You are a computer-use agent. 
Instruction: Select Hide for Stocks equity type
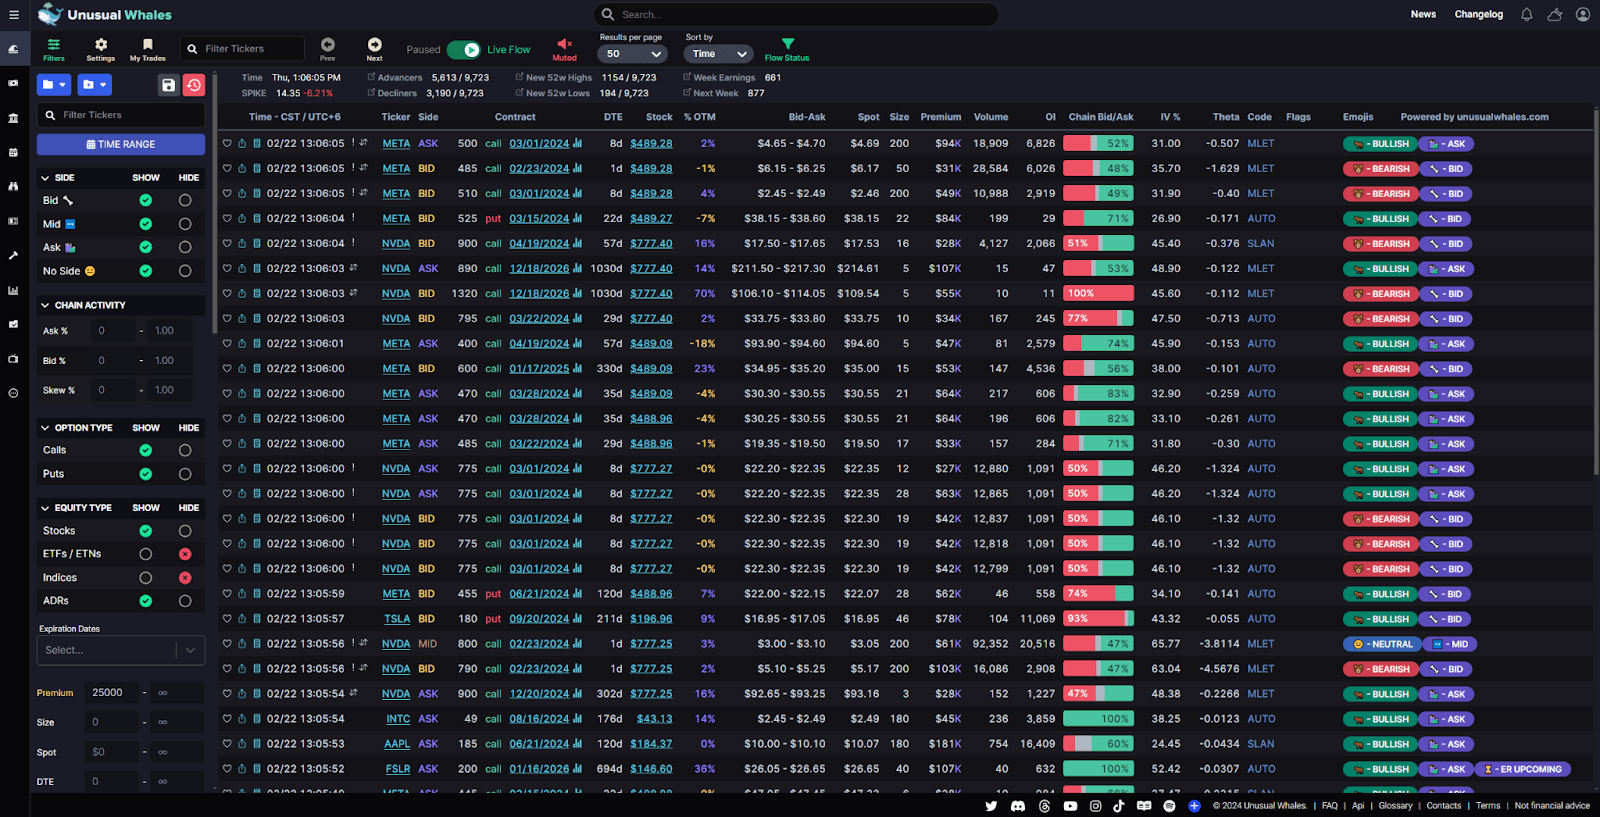pos(185,531)
